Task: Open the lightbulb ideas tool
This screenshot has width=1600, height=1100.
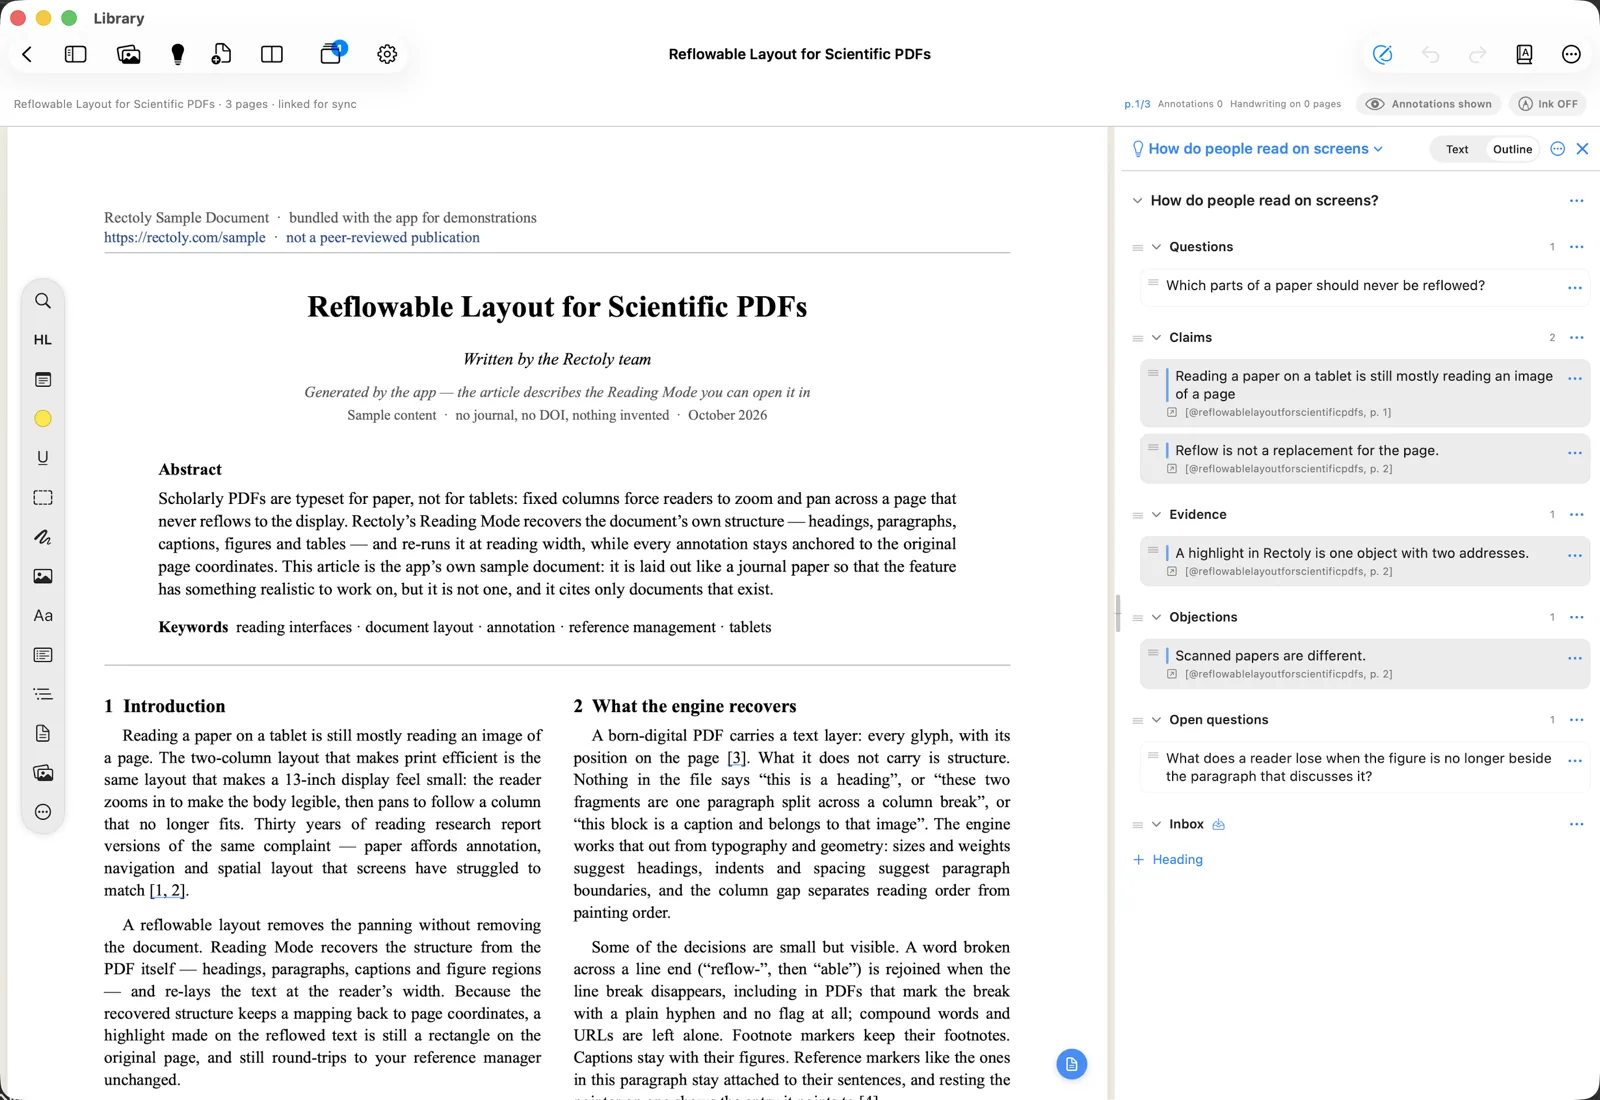Action: click(x=178, y=54)
